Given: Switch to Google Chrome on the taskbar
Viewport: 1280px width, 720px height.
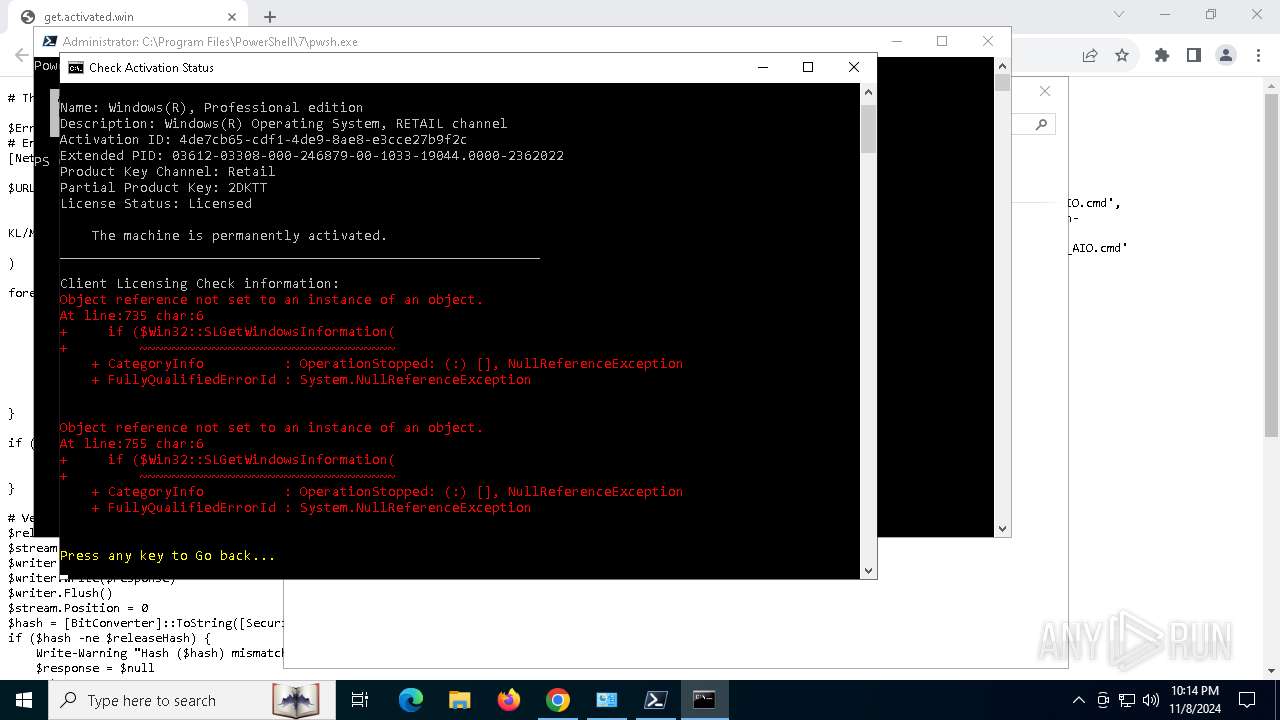Looking at the screenshot, I should (x=558, y=700).
